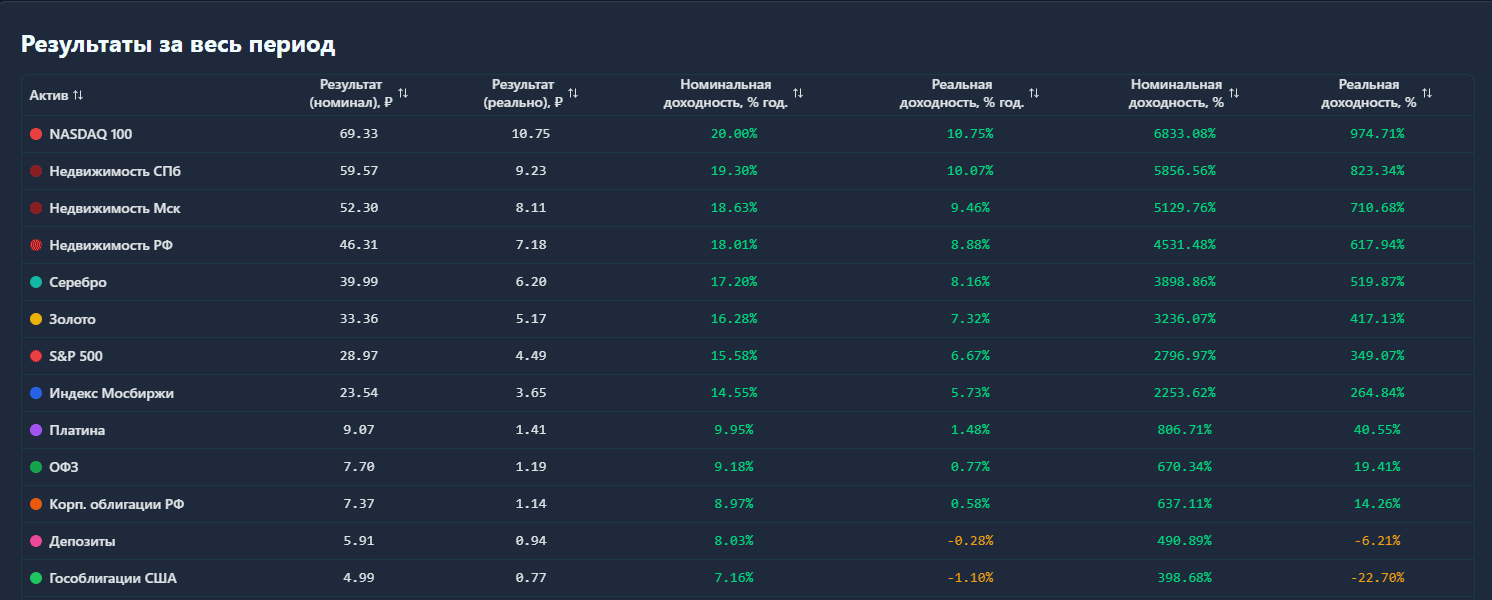
Task: Sort total Реальная доходность, % column icon
Action: tap(1427, 93)
